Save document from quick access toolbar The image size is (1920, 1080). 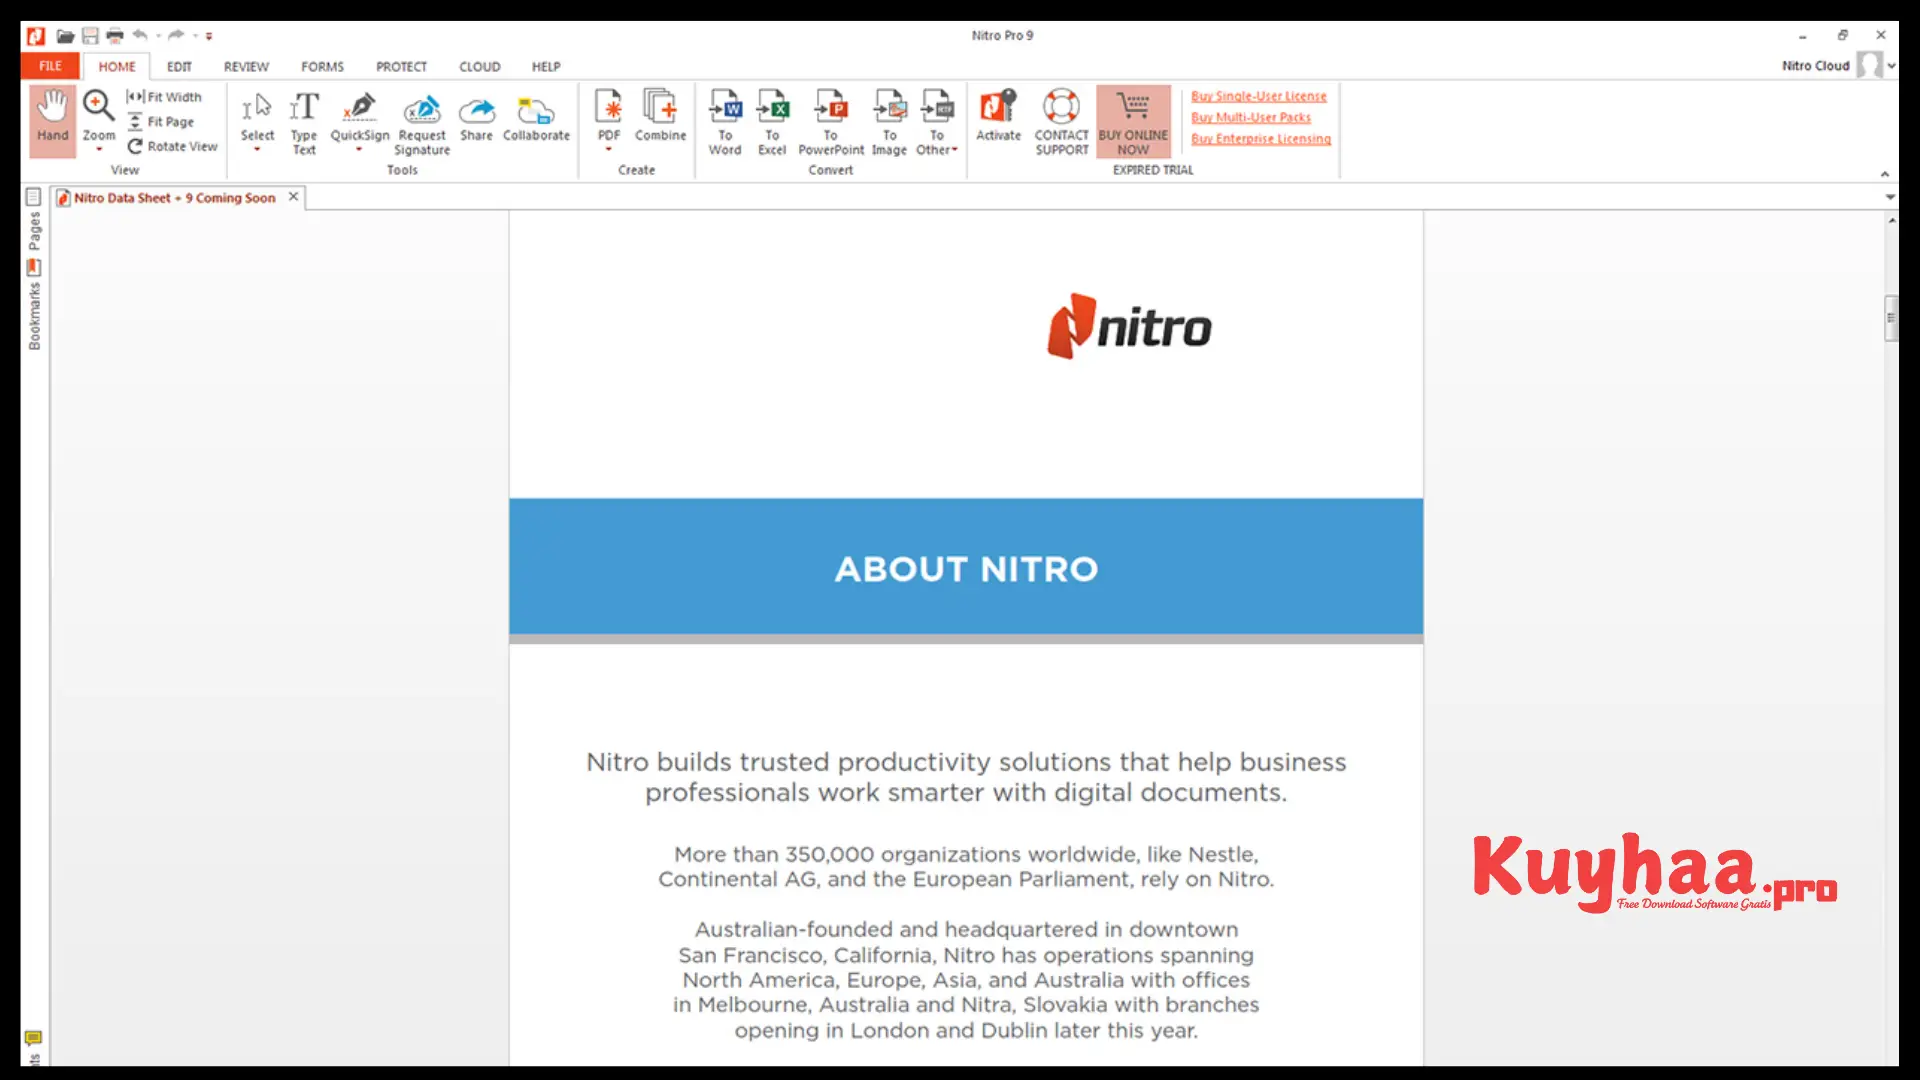90,36
